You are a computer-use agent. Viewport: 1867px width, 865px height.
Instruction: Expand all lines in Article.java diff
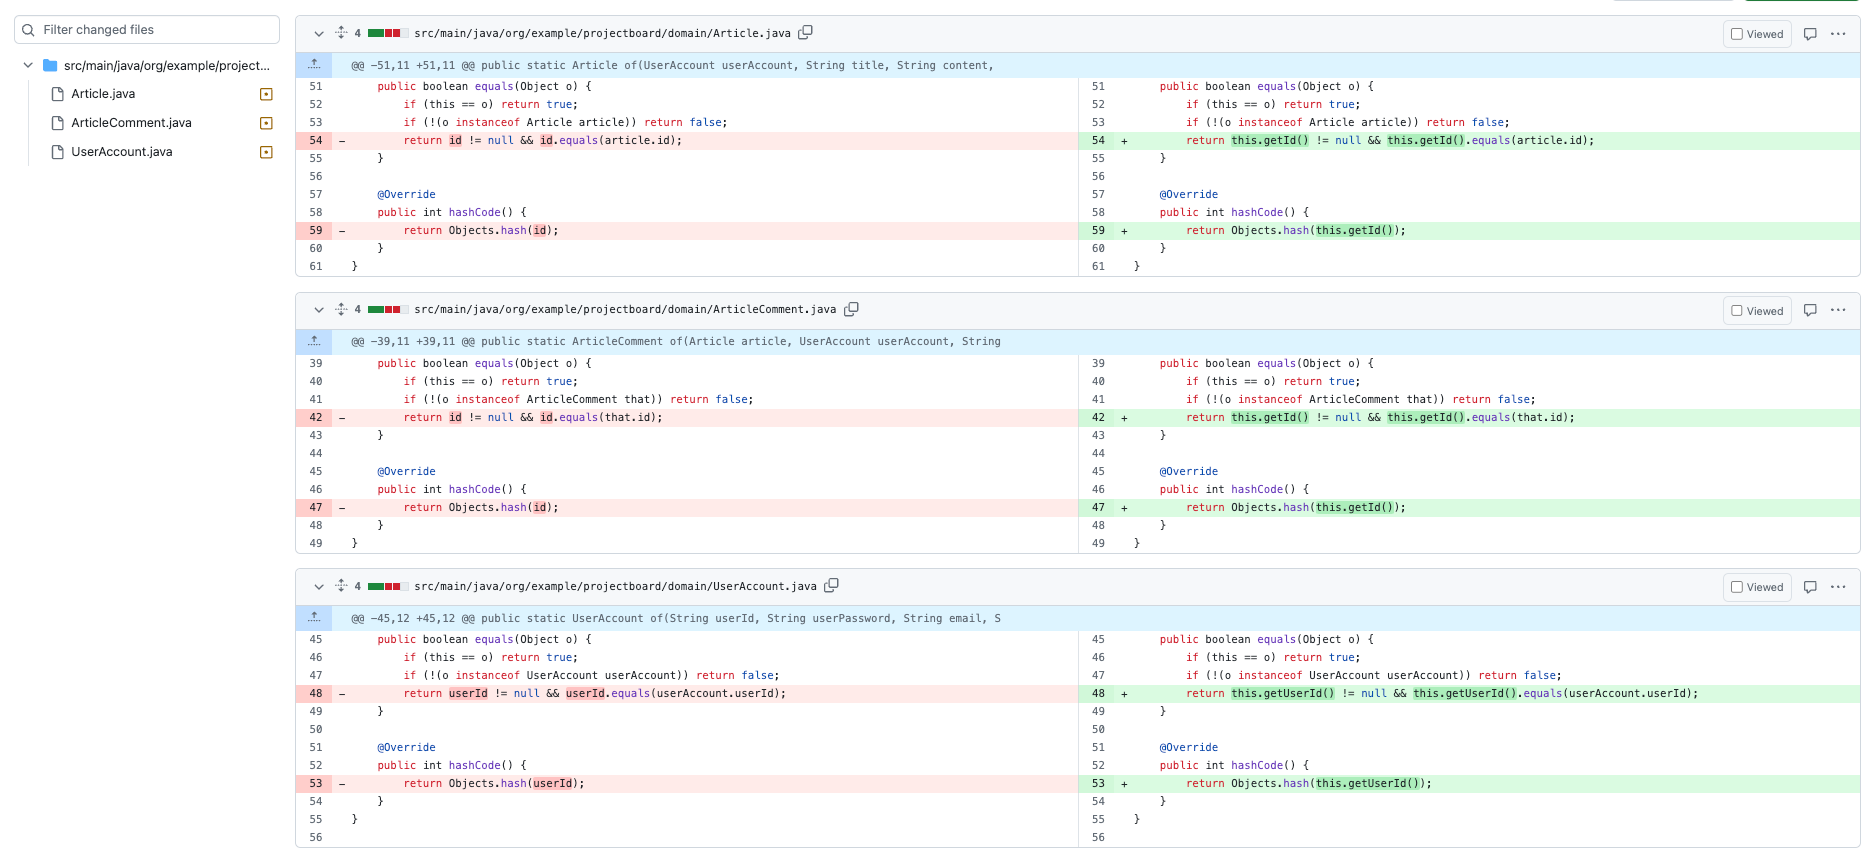(341, 33)
